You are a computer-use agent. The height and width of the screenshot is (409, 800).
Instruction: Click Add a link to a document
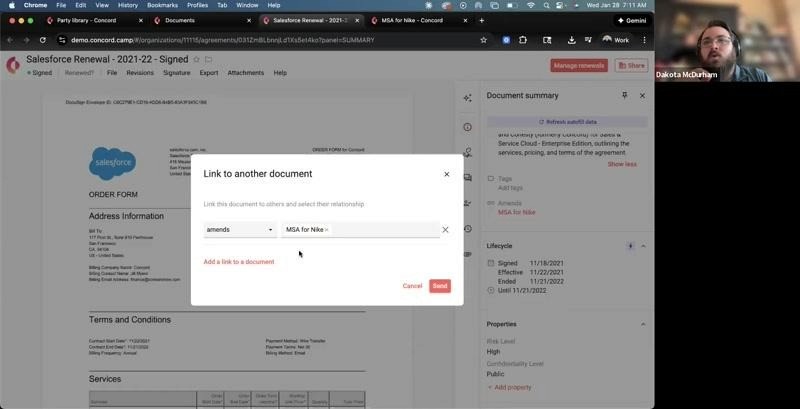click(x=239, y=262)
